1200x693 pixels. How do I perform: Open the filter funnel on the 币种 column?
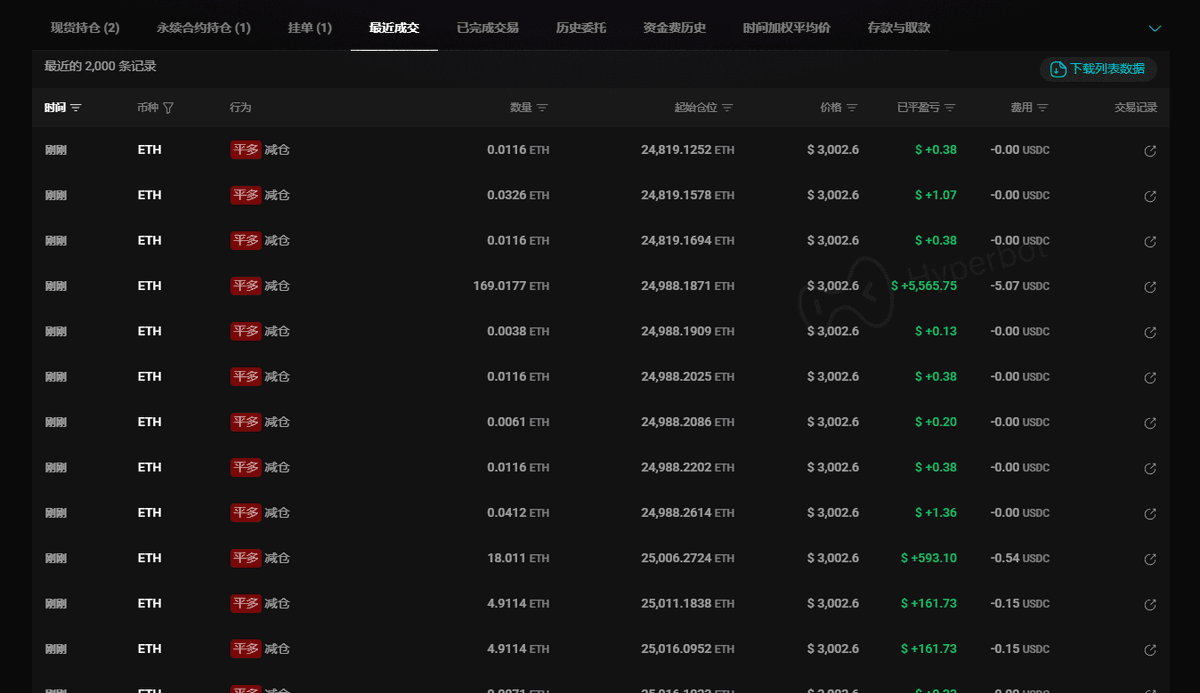pyautogui.click(x=168, y=107)
